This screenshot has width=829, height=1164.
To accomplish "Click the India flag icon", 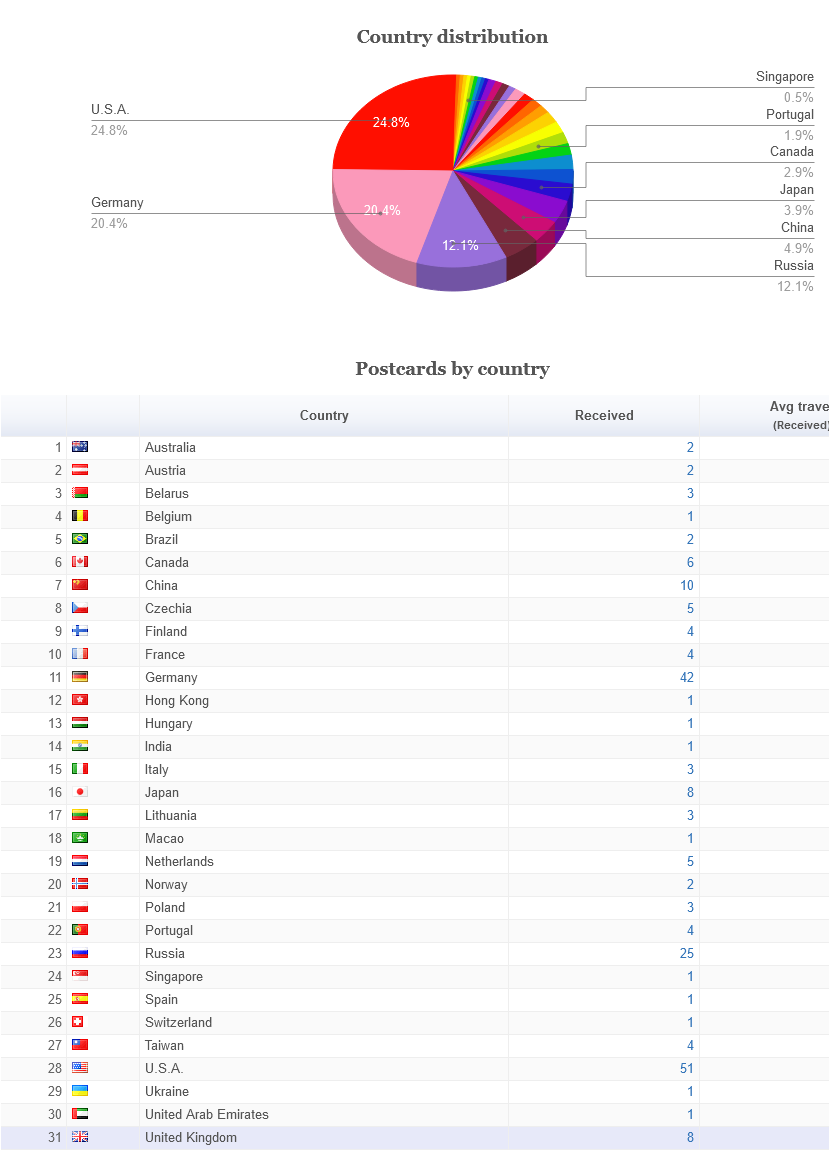I will 80,746.
